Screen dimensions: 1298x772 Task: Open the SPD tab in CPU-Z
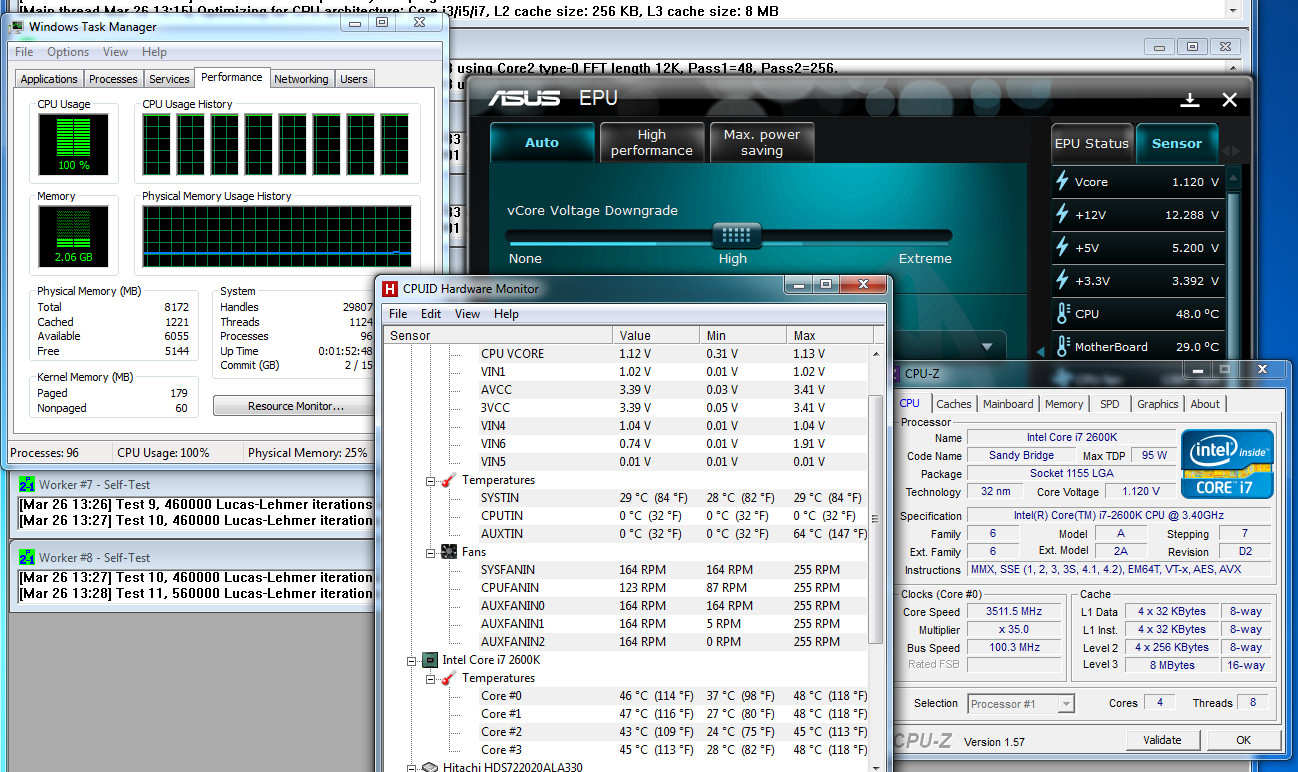coord(1109,404)
